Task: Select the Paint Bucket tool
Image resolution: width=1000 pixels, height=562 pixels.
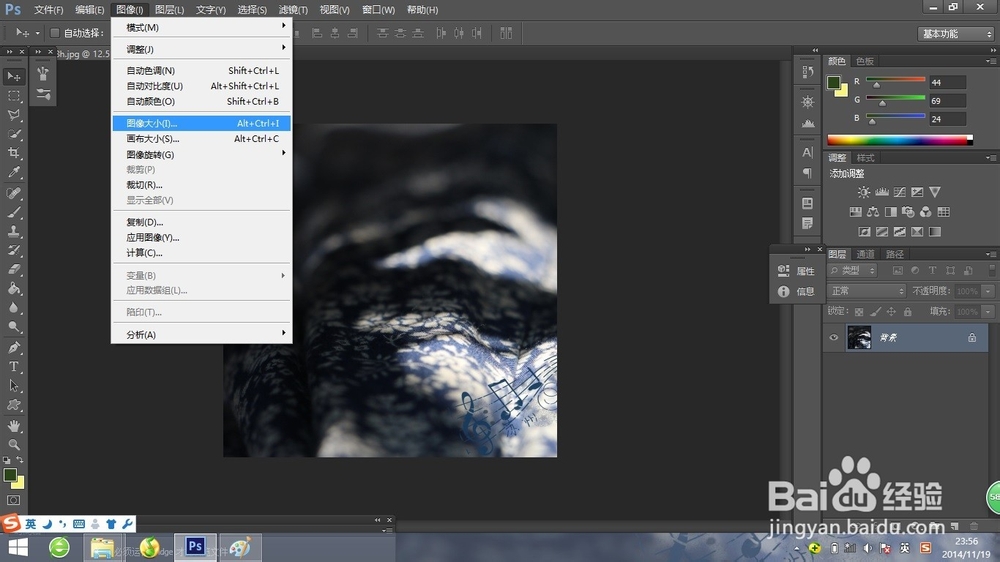Action: pos(13,289)
